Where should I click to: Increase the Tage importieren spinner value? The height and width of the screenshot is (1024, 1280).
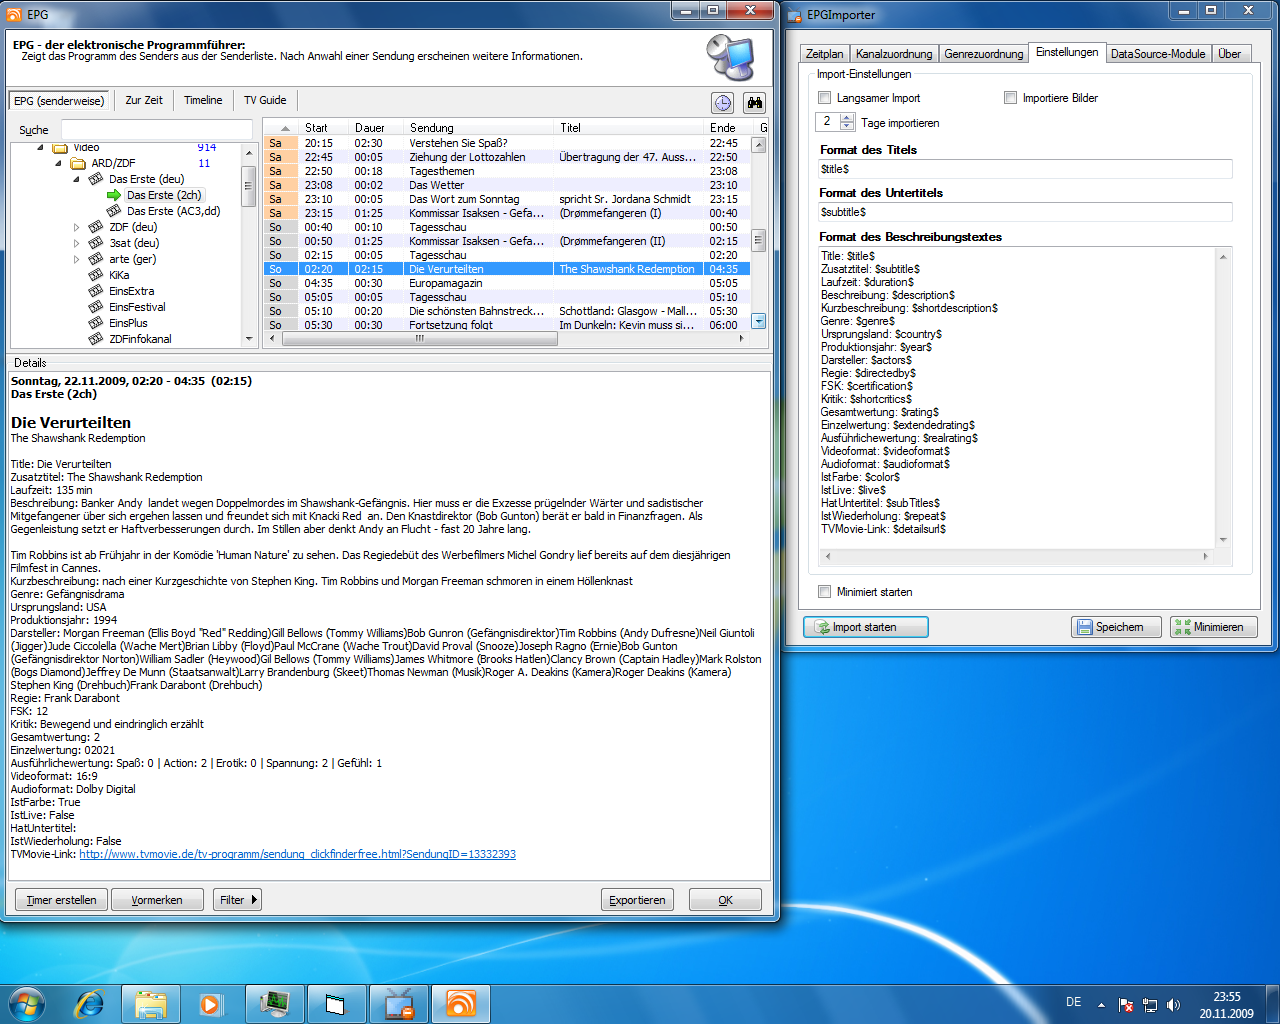tap(847, 117)
